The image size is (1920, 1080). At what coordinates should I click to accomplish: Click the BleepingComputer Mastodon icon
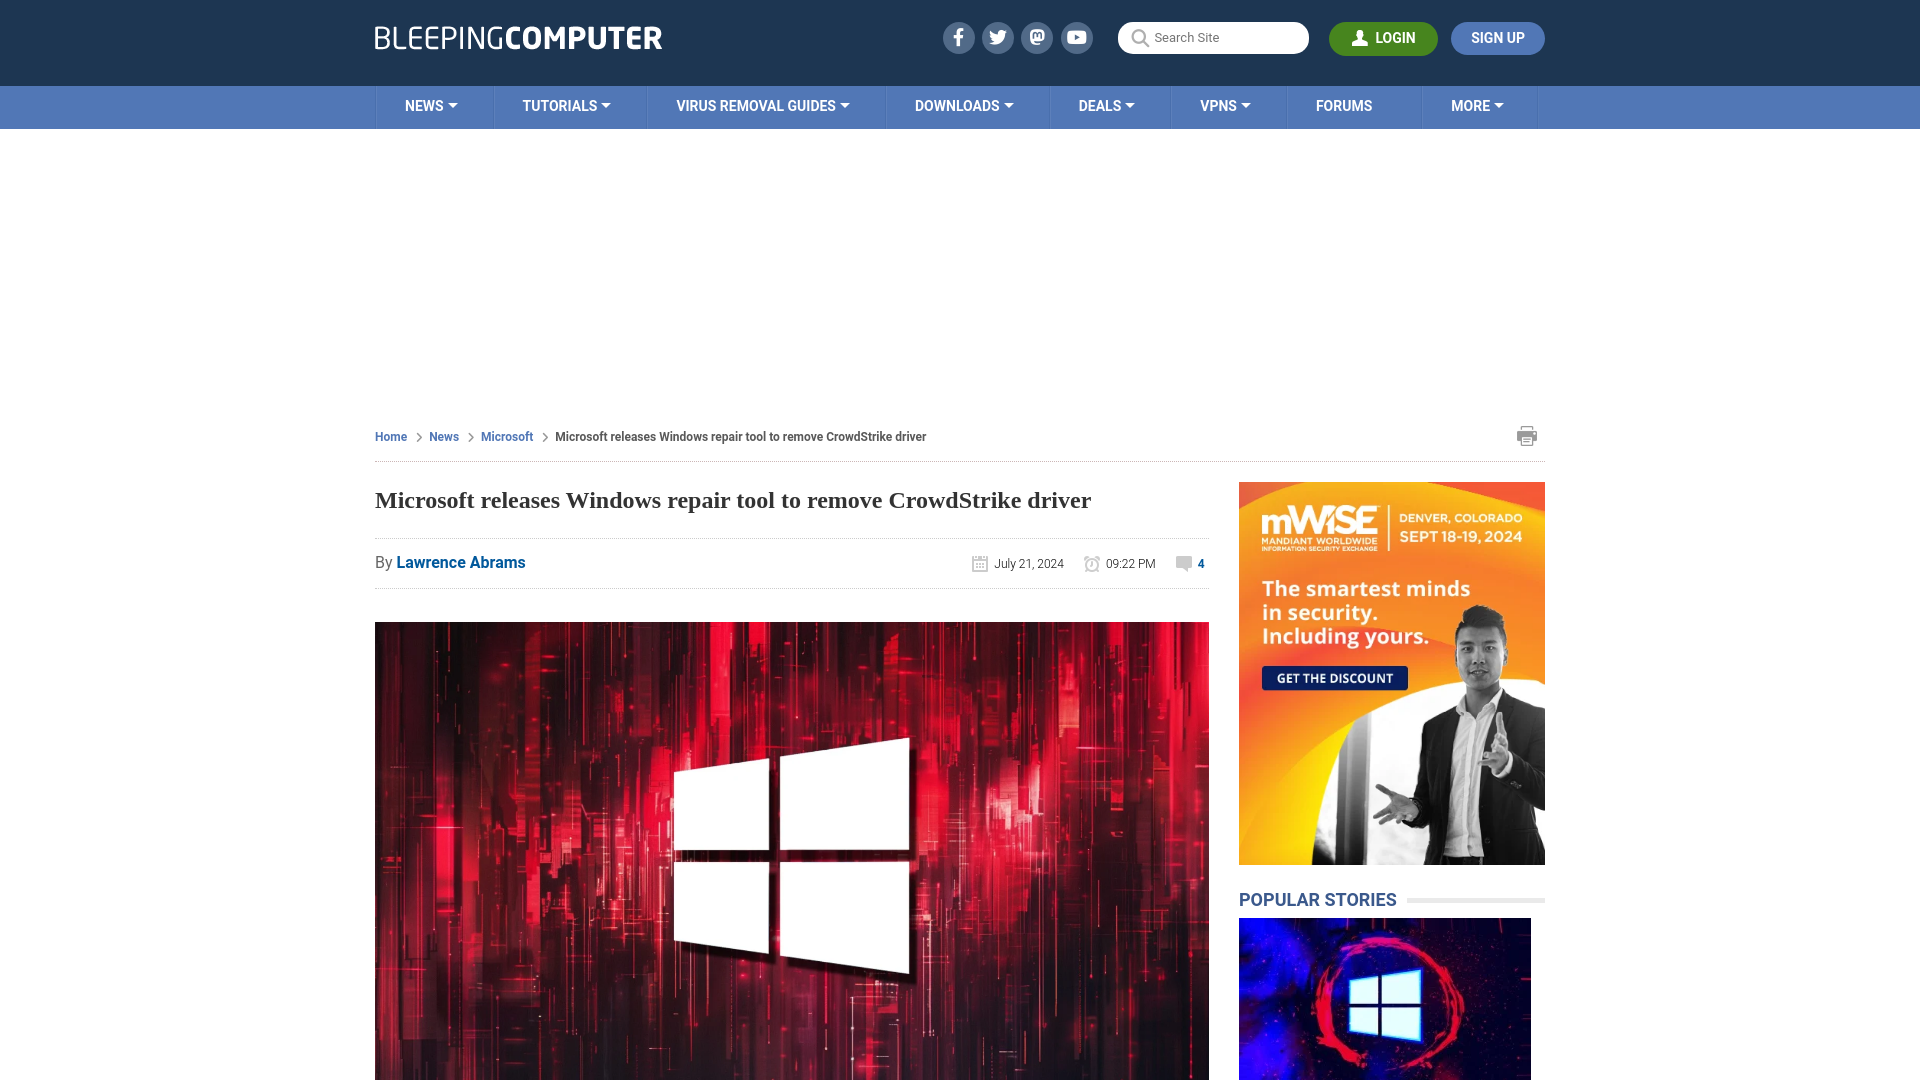(x=1038, y=37)
